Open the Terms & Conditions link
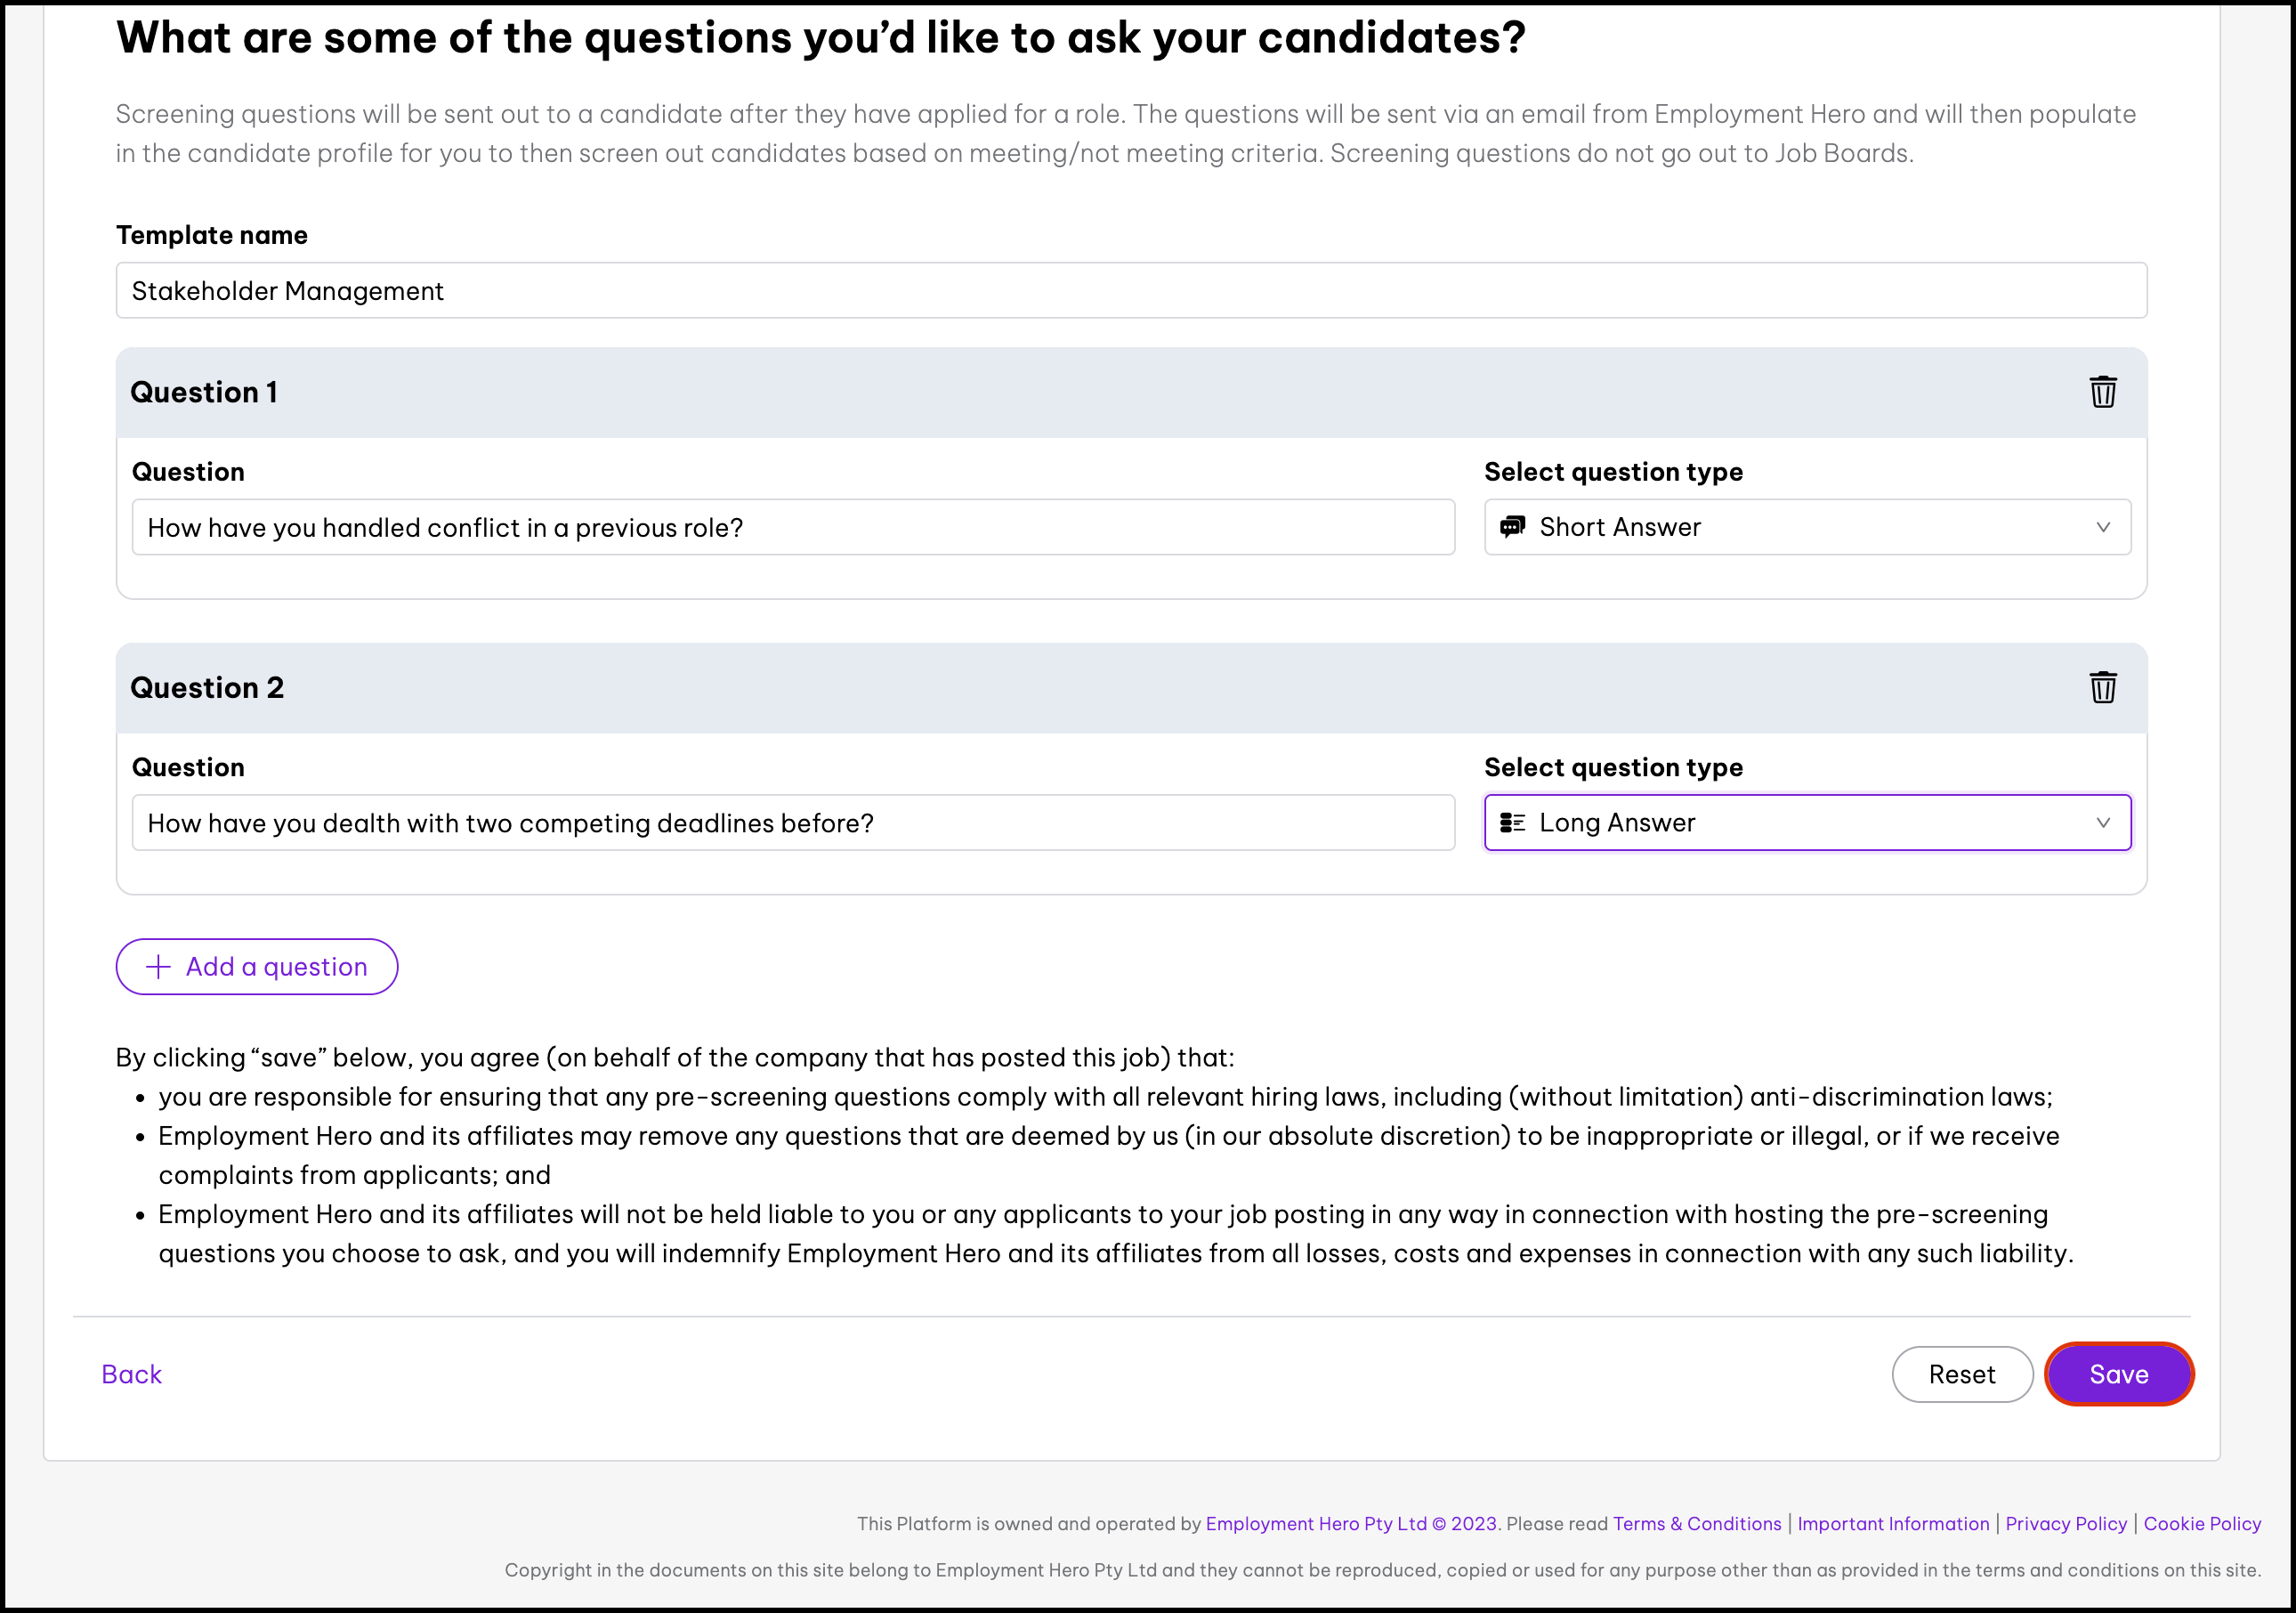Image resolution: width=2296 pixels, height=1613 pixels. [1696, 1522]
